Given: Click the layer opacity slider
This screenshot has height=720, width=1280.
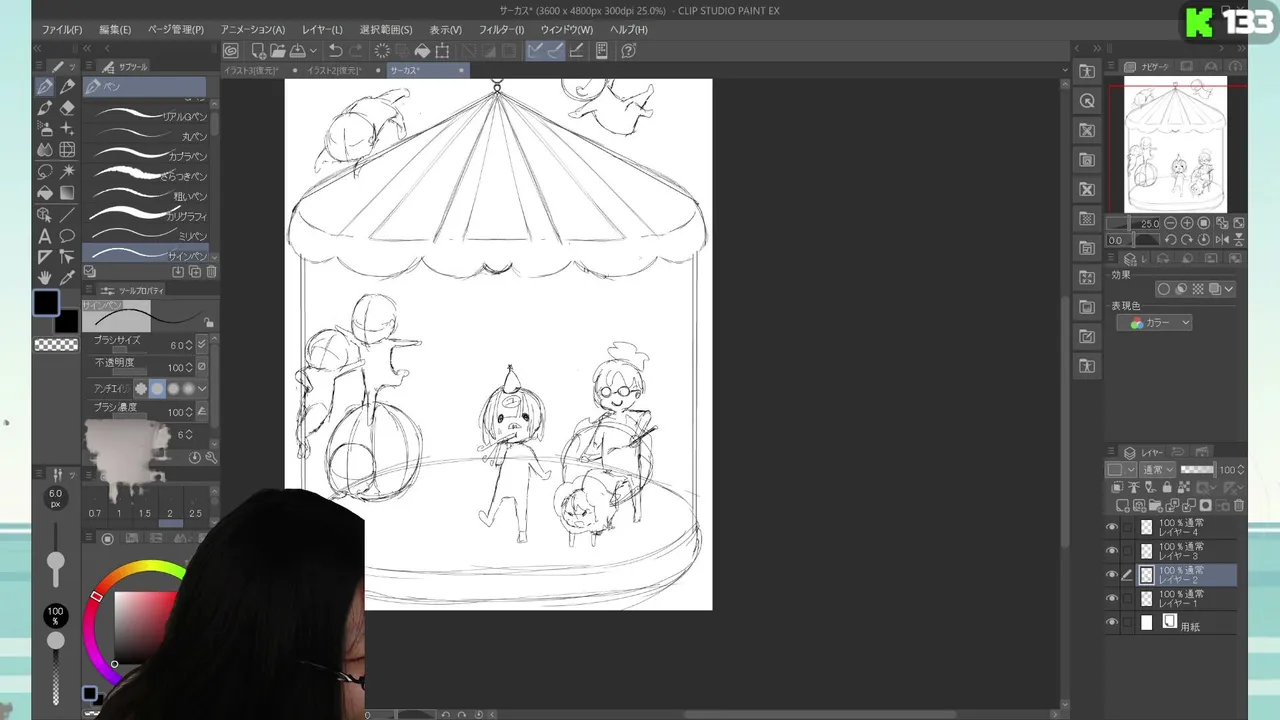Looking at the screenshot, I should coord(1198,470).
